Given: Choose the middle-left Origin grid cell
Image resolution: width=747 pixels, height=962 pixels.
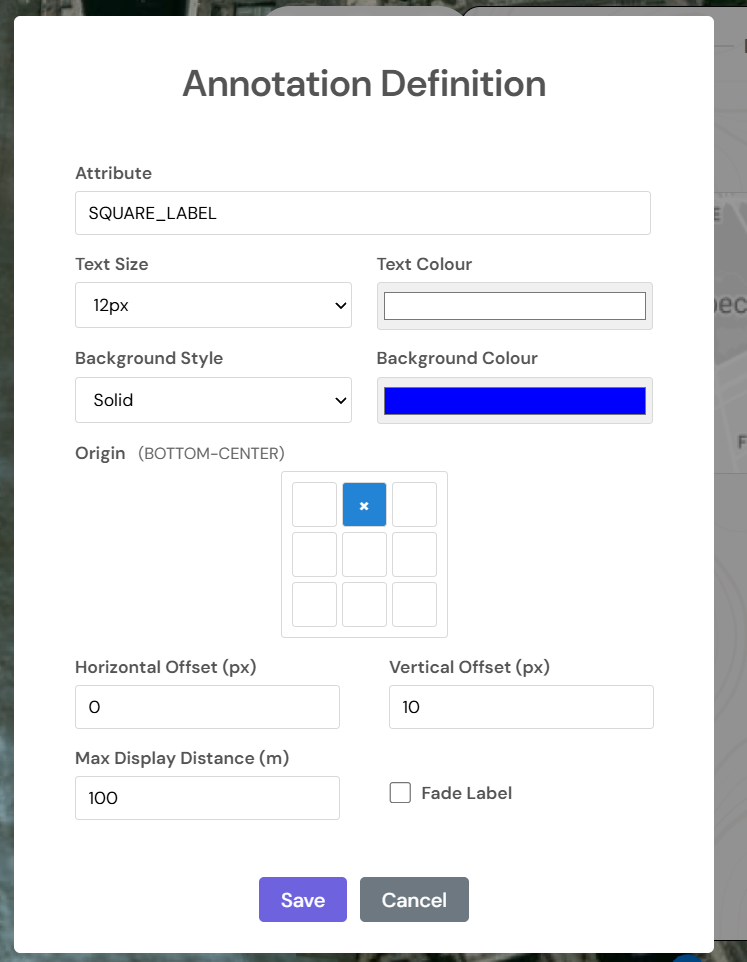Looking at the screenshot, I should 314,555.
